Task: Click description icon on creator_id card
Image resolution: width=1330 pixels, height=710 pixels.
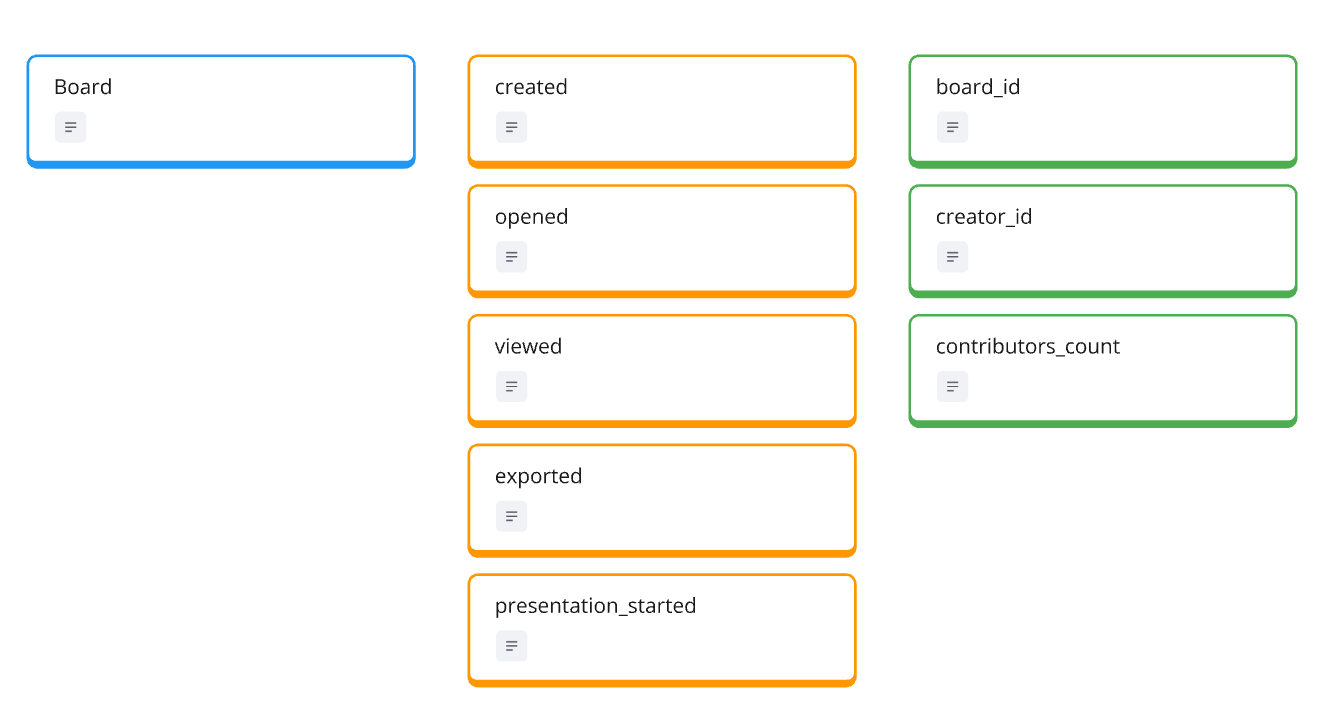Action: point(952,257)
